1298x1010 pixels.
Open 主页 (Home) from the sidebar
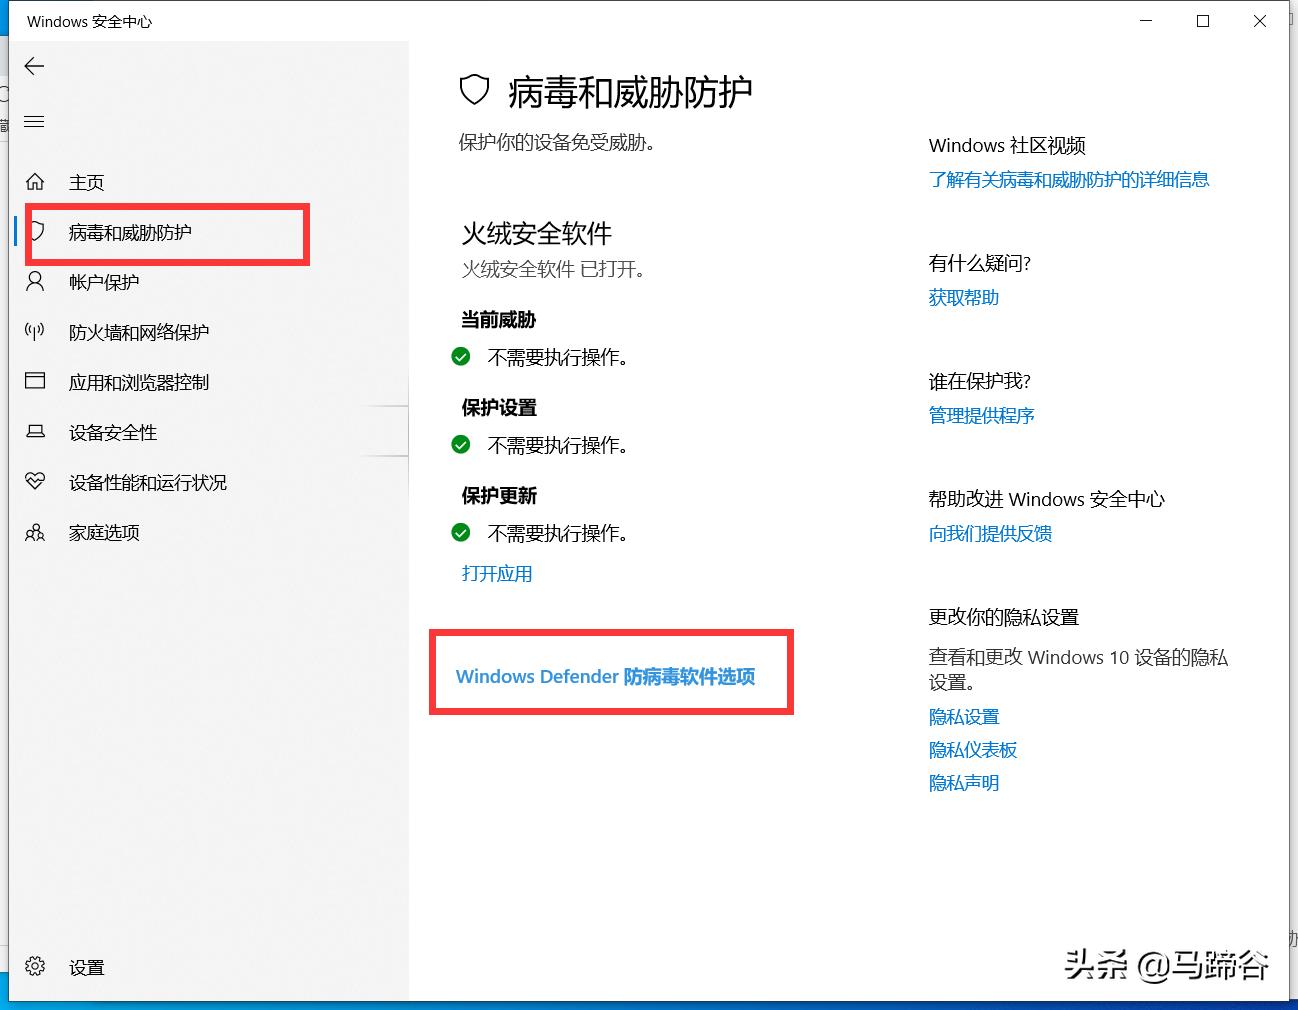[85, 181]
